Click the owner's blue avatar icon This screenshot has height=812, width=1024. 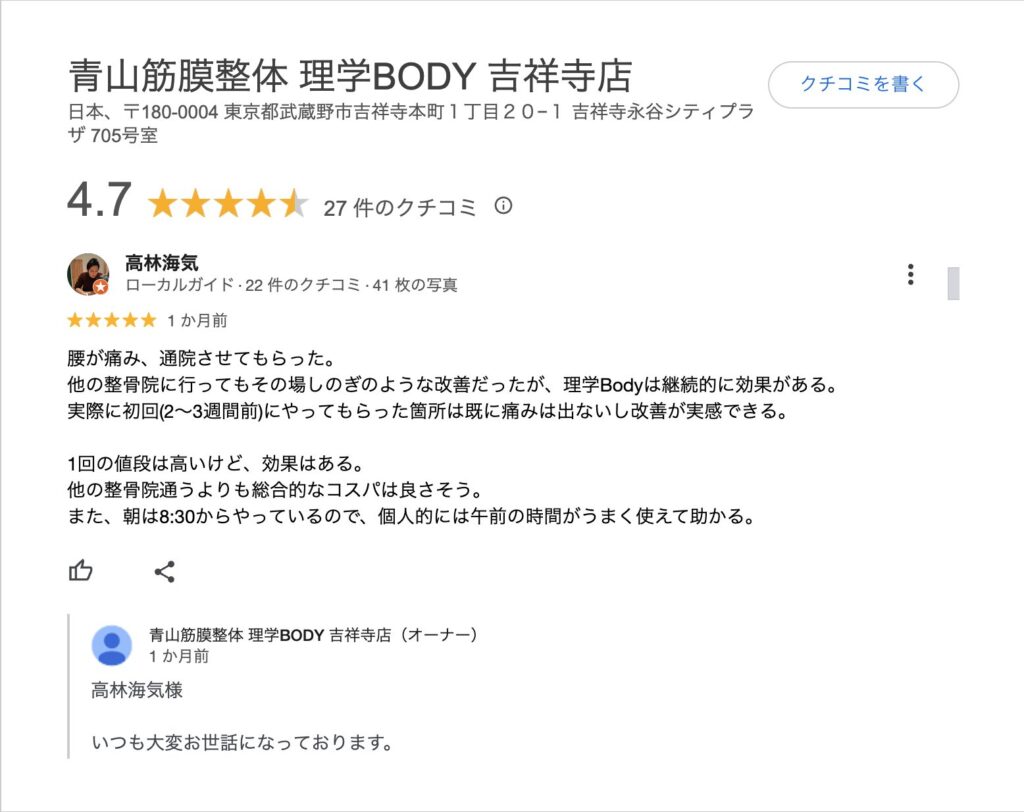coord(112,645)
